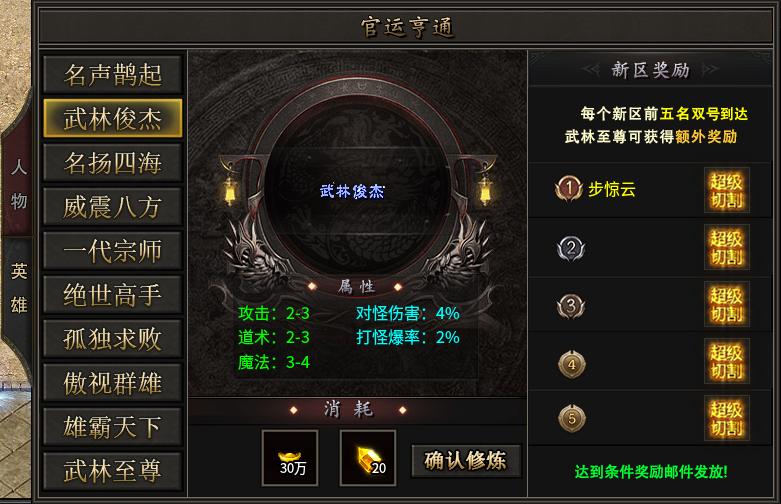781x504 pixels.
Task: Select the 一代宗师 rank entry
Action: [x=113, y=251]
